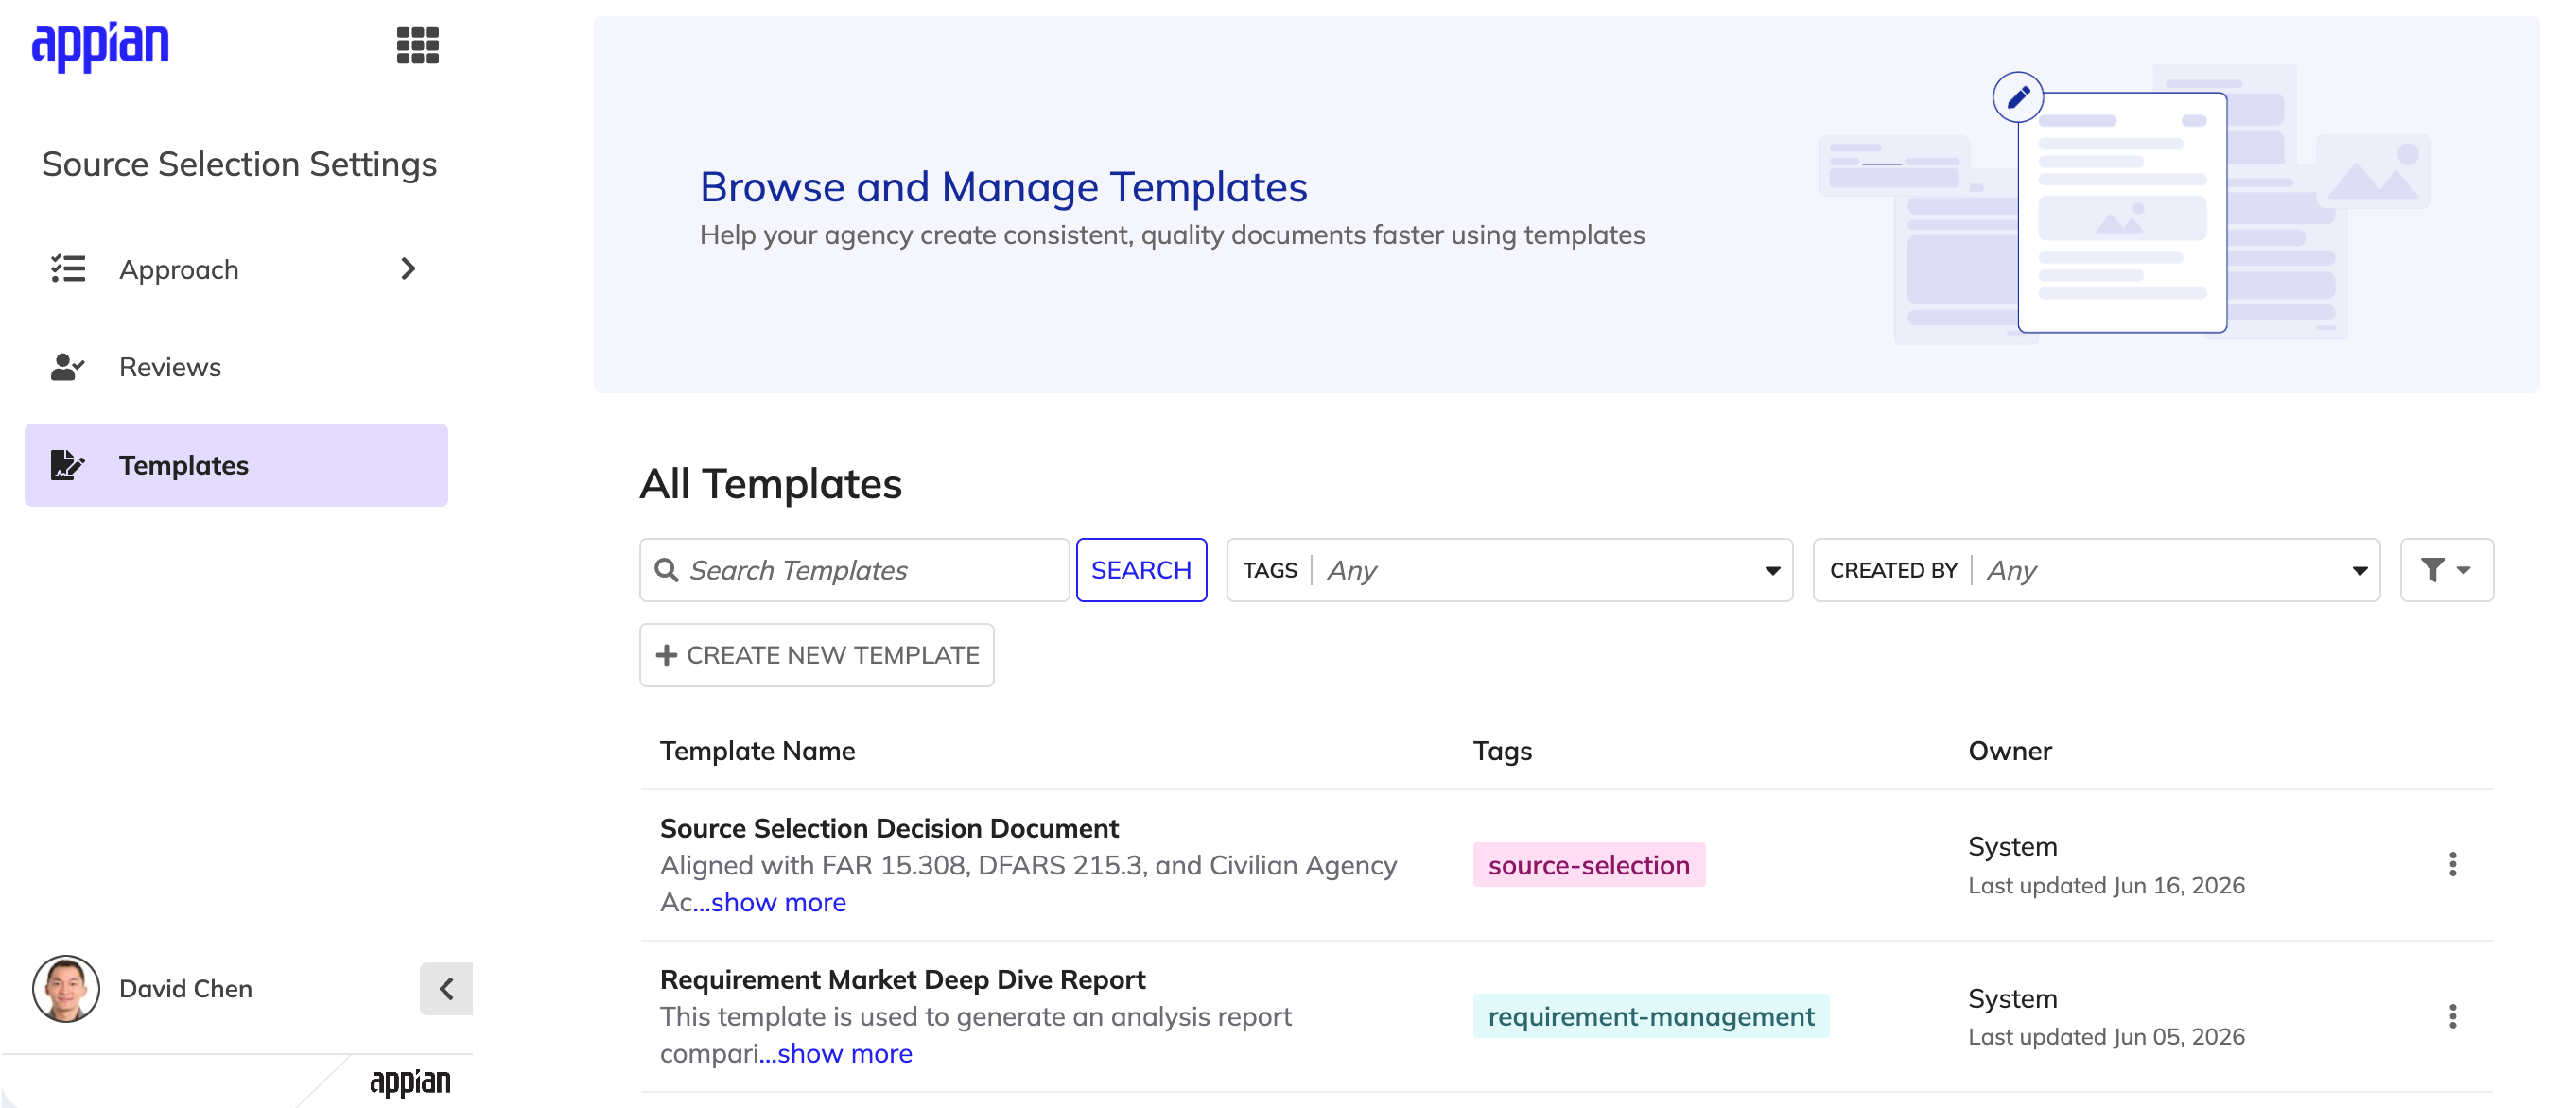Click the David Chen user name
The height and width of the screenshot is (1108, 2576).
185,988
